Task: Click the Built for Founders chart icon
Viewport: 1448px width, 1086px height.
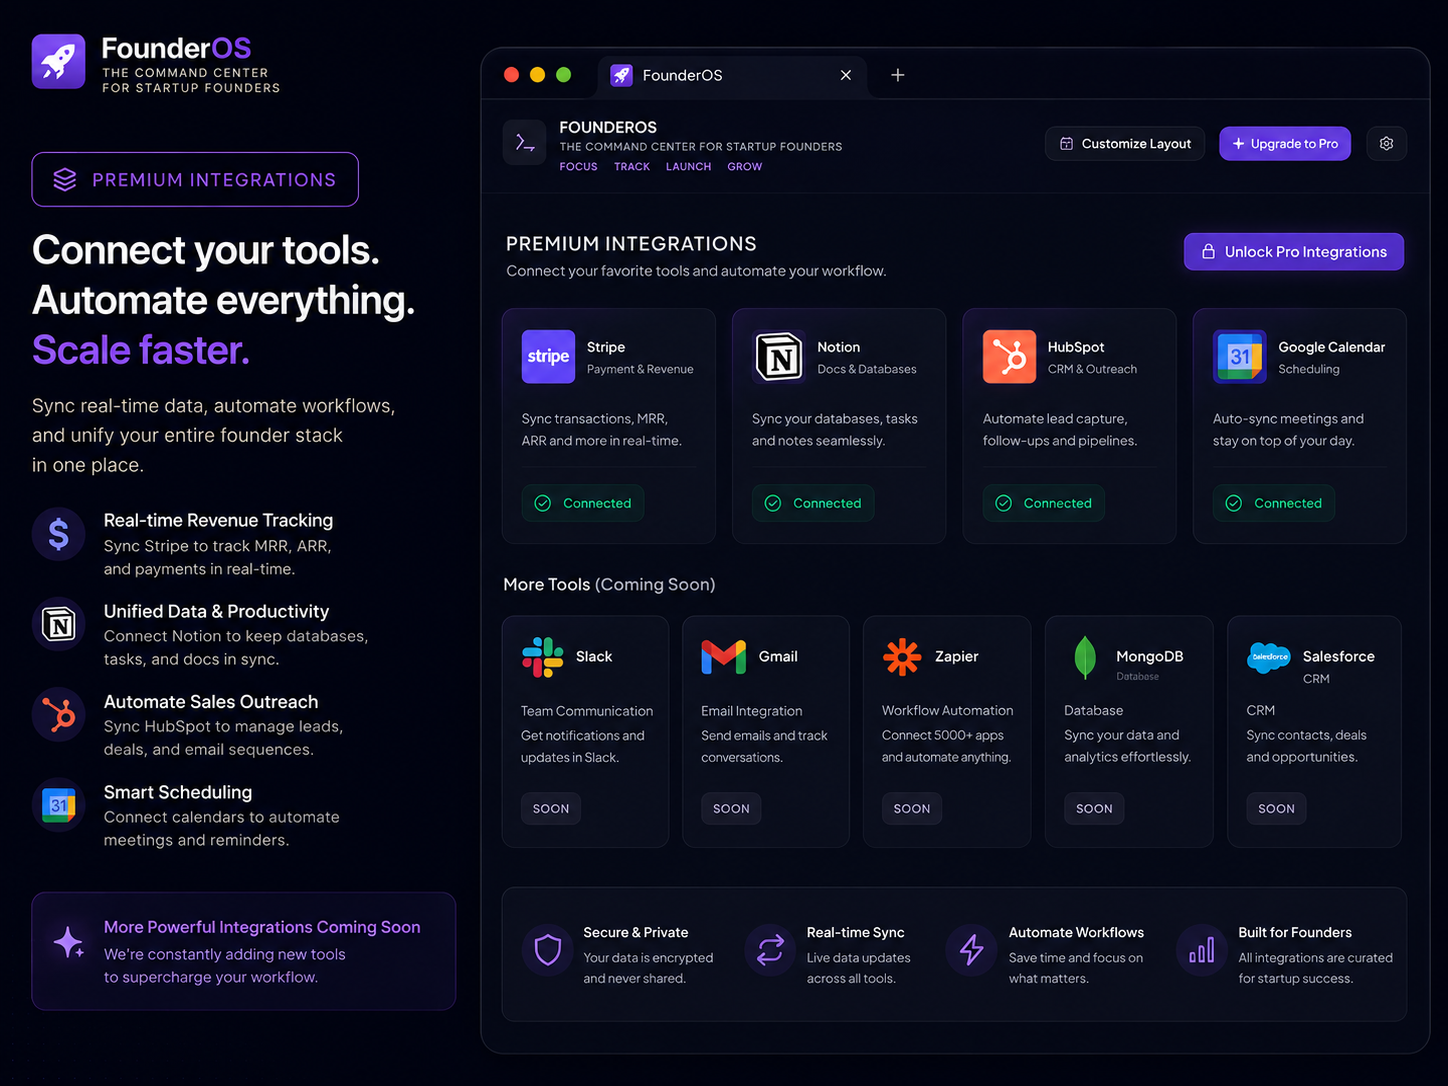Action: [1201, 949]
